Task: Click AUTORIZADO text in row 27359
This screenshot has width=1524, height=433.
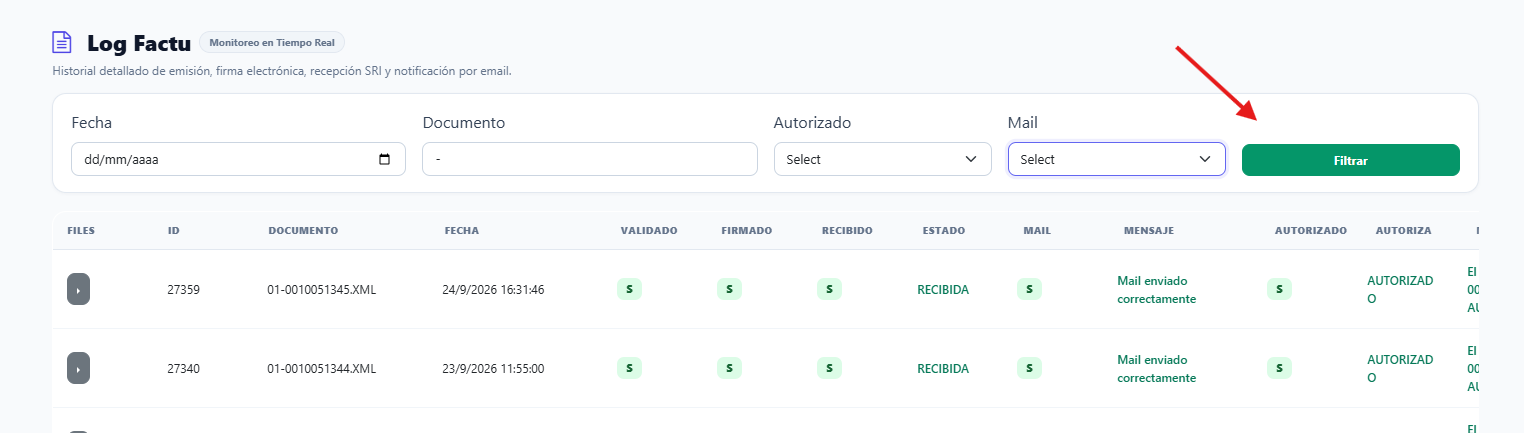Action: click(x=1400, y=290)
